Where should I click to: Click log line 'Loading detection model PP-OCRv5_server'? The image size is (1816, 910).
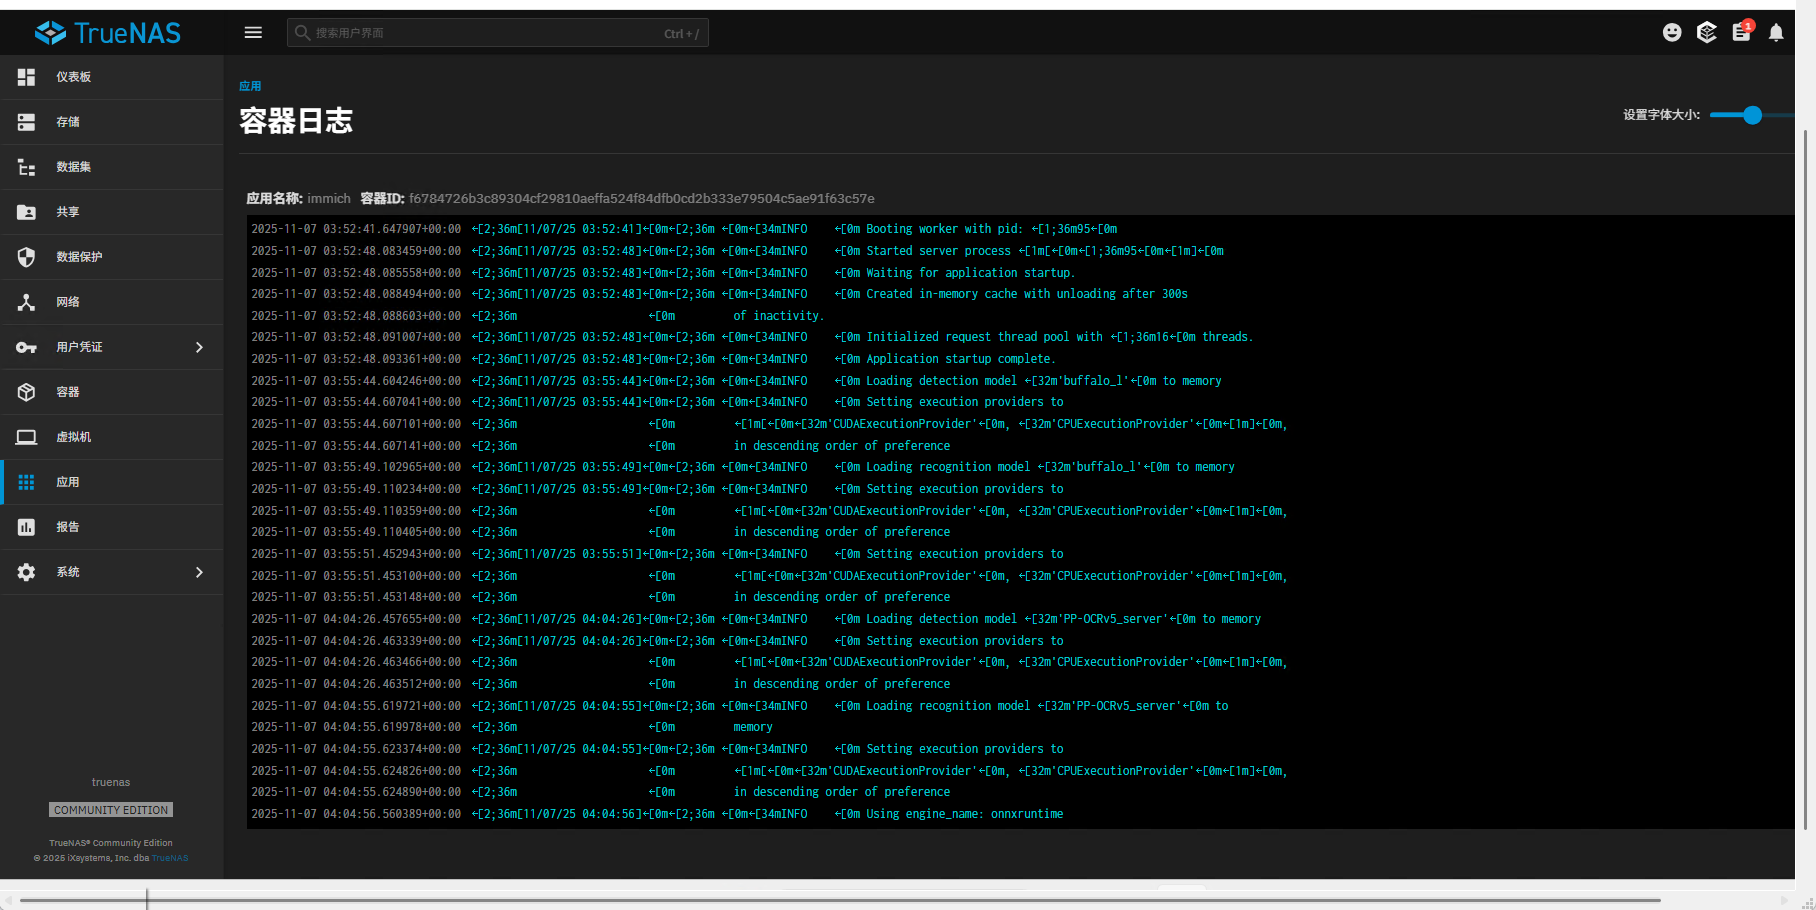[756, 619]
